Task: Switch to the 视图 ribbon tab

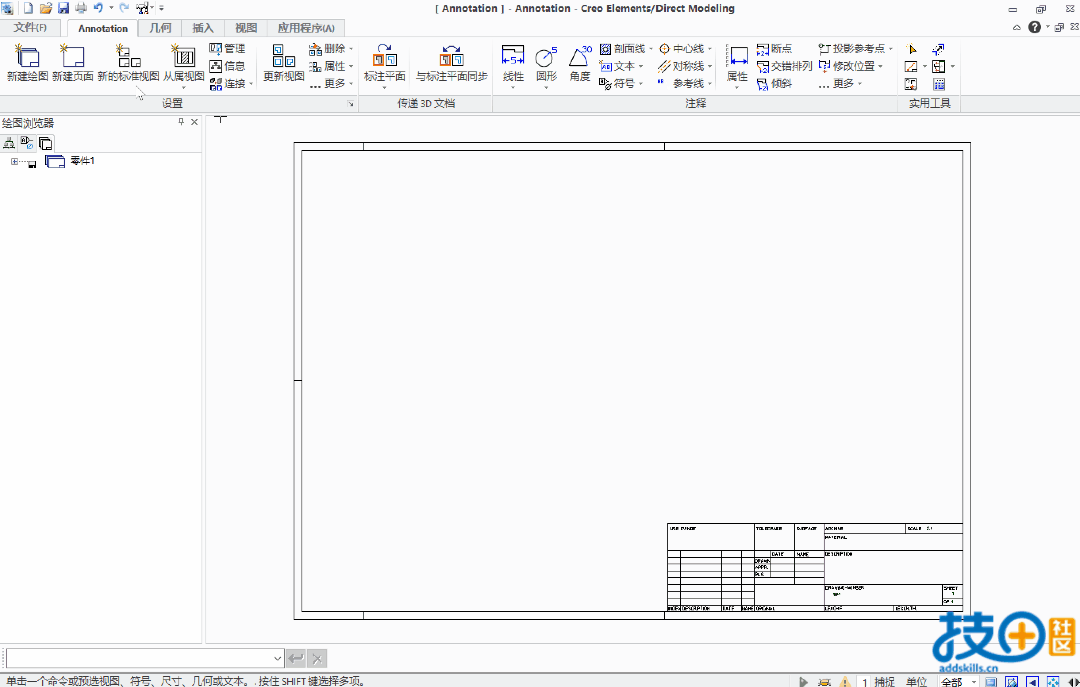Action: point(246,28)
